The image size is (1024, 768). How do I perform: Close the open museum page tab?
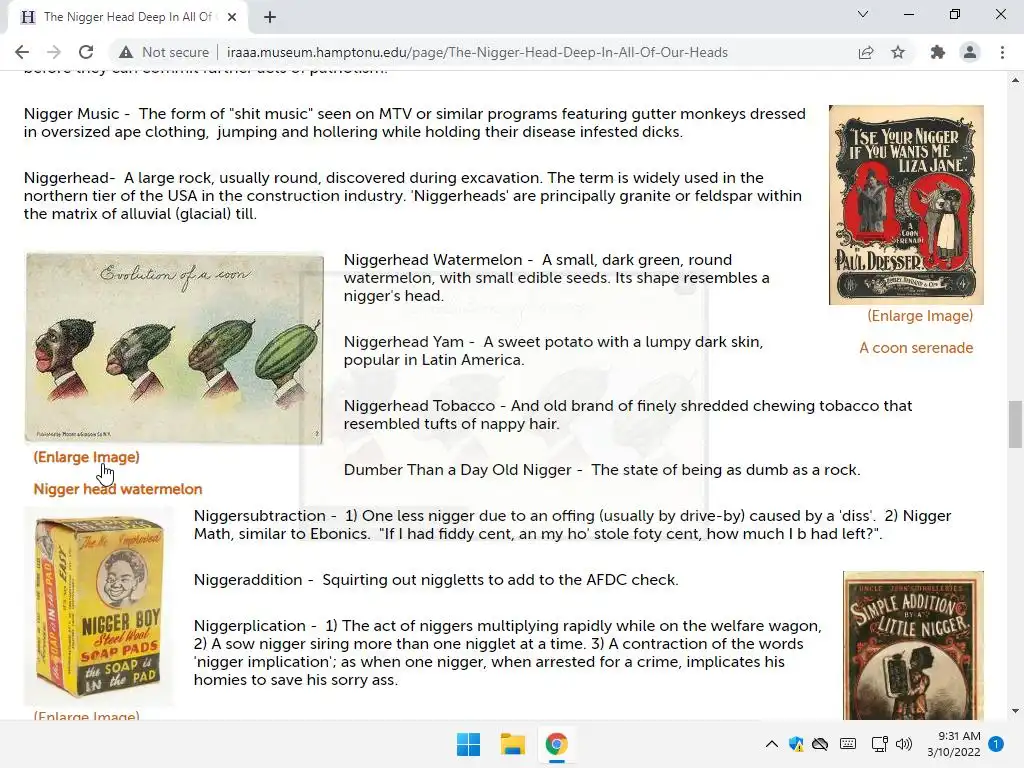click(x=232, y=17)
